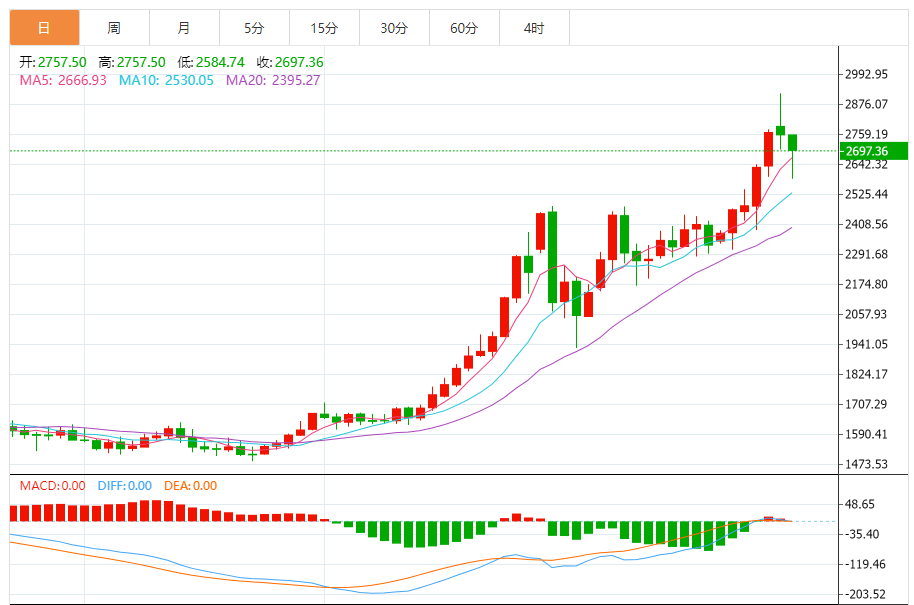Open the 月 (monthly) chart tab

[x=184, y=28]
